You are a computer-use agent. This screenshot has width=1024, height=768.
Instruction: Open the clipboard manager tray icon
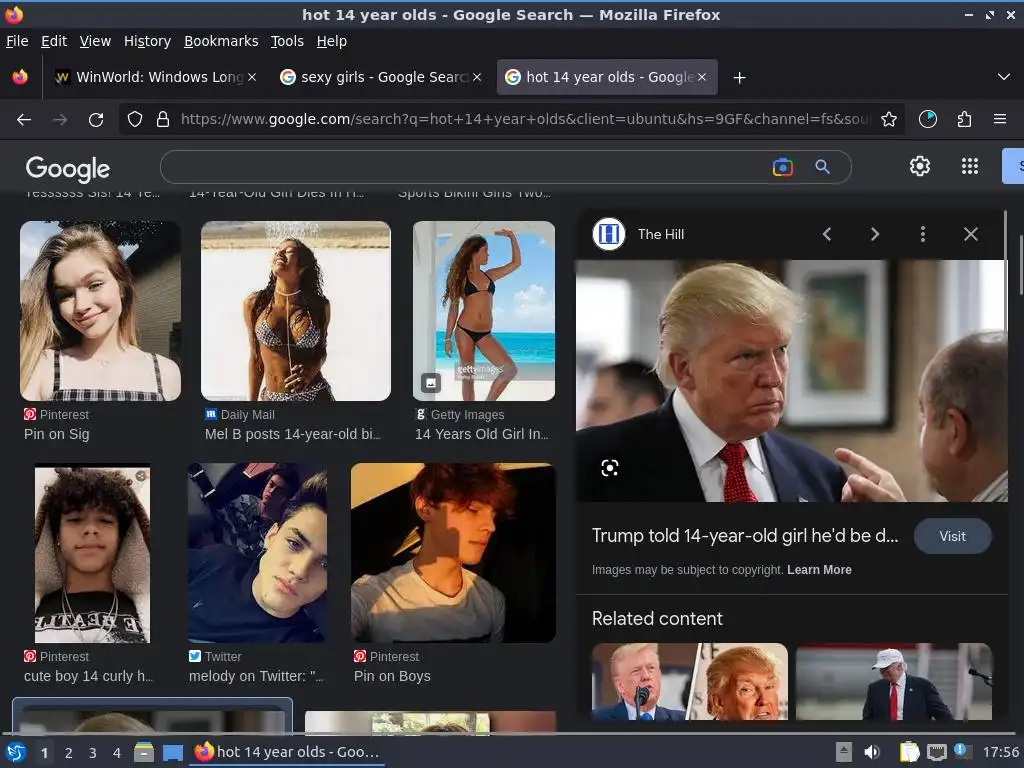[909, 752]
